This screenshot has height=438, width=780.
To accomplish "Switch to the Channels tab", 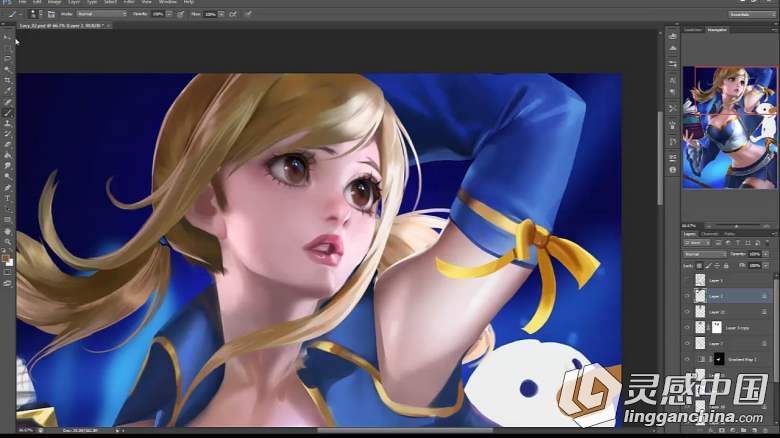I will pyautogui.click(x=710, y=234).
